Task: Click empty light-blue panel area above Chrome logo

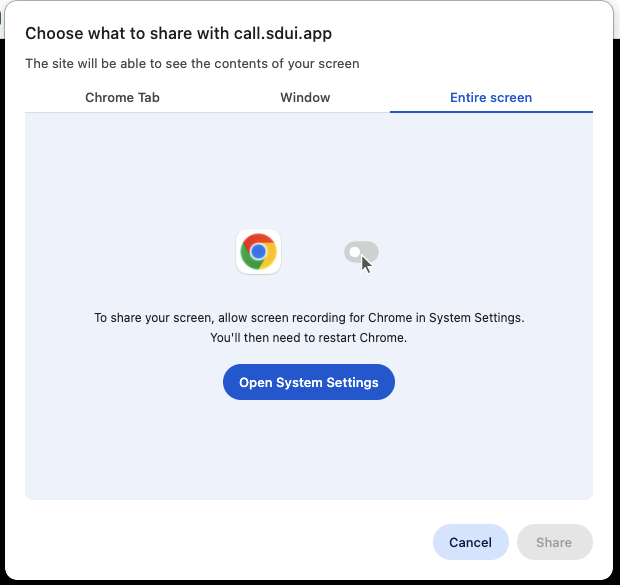Action: click(x=258, y=170)
